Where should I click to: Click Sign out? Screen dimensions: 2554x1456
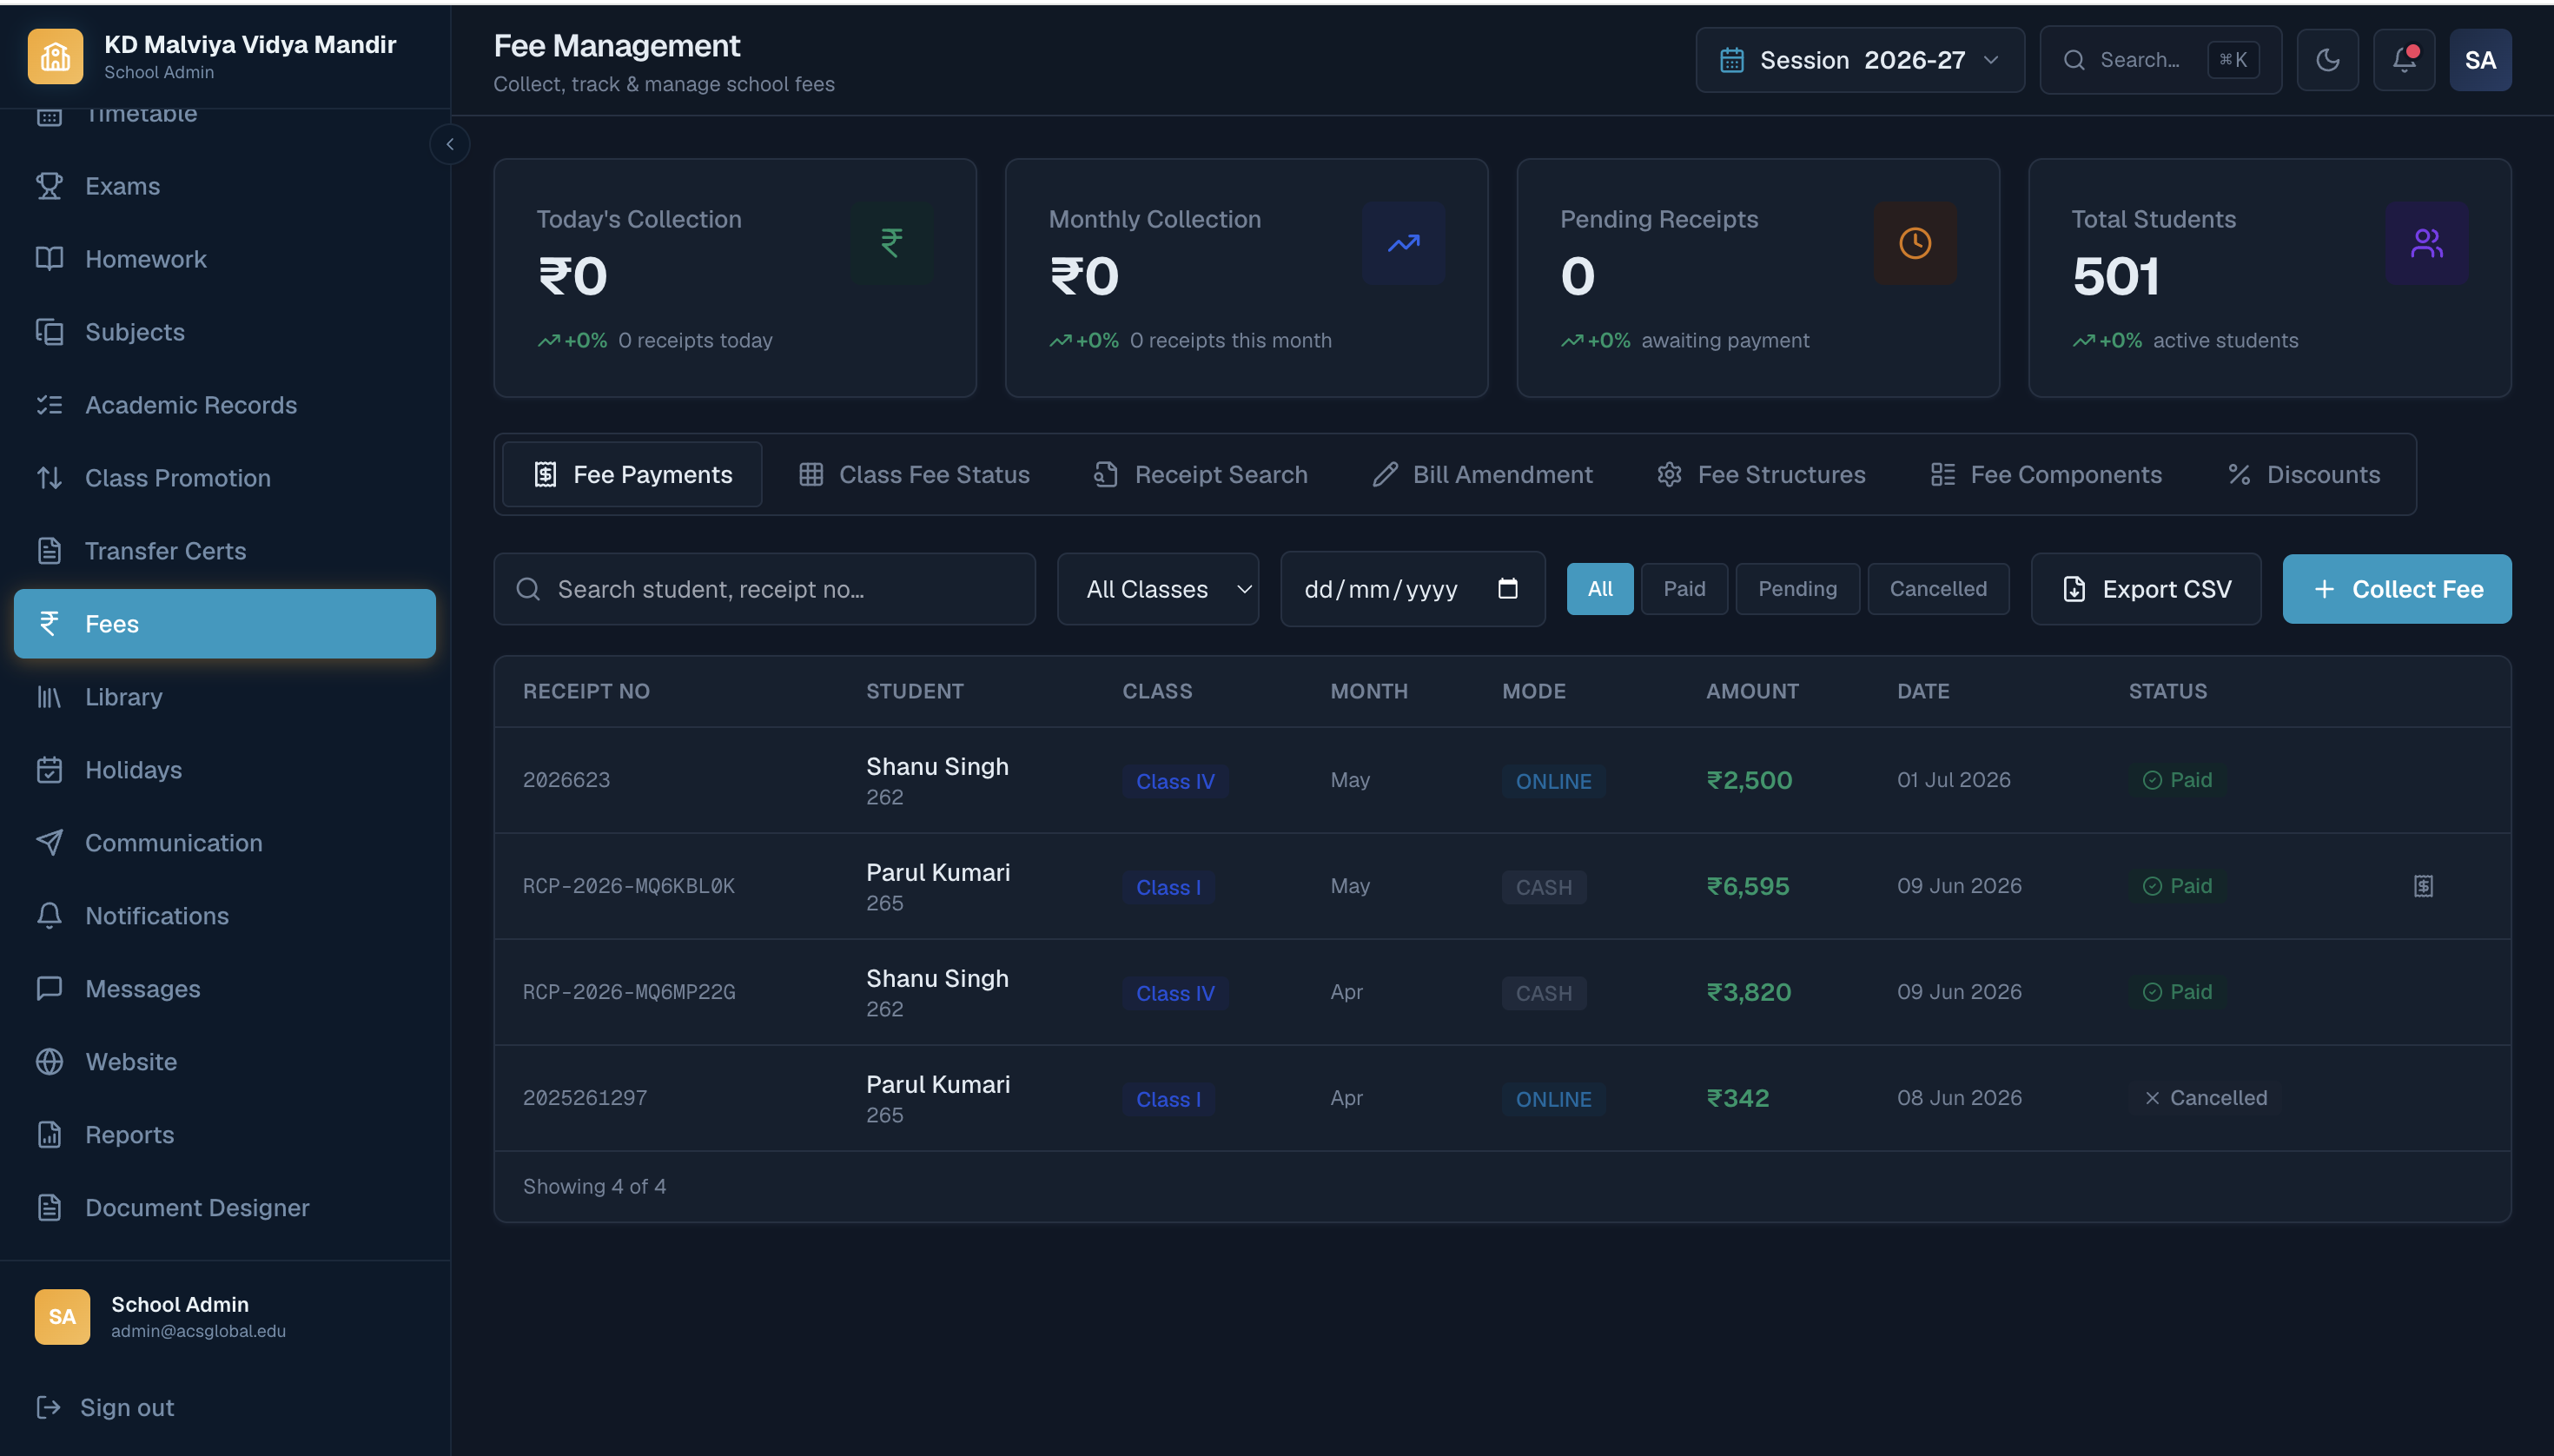click(105, 1408)
